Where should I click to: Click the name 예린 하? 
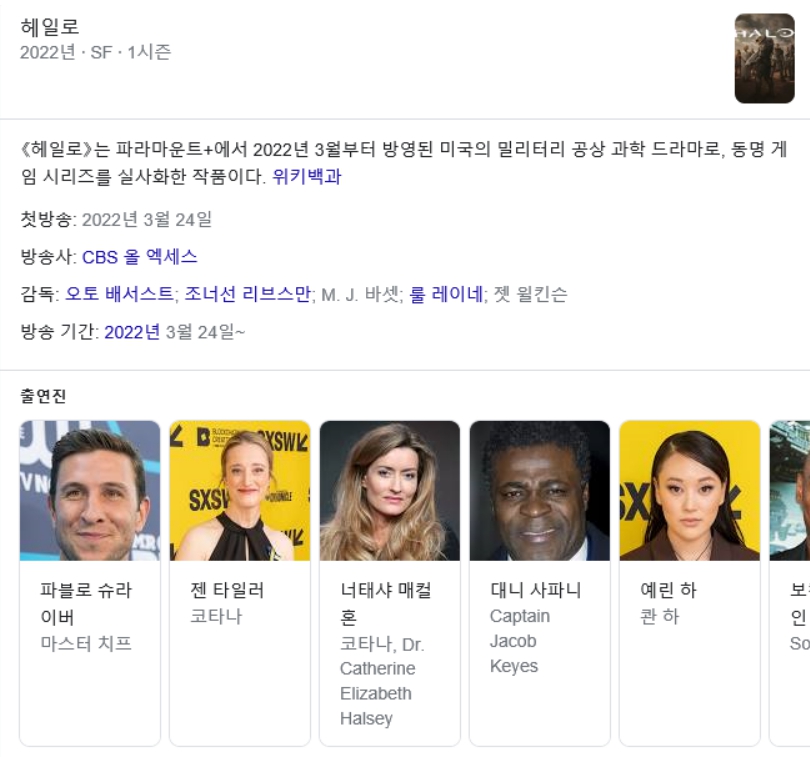tap(668, 590)
